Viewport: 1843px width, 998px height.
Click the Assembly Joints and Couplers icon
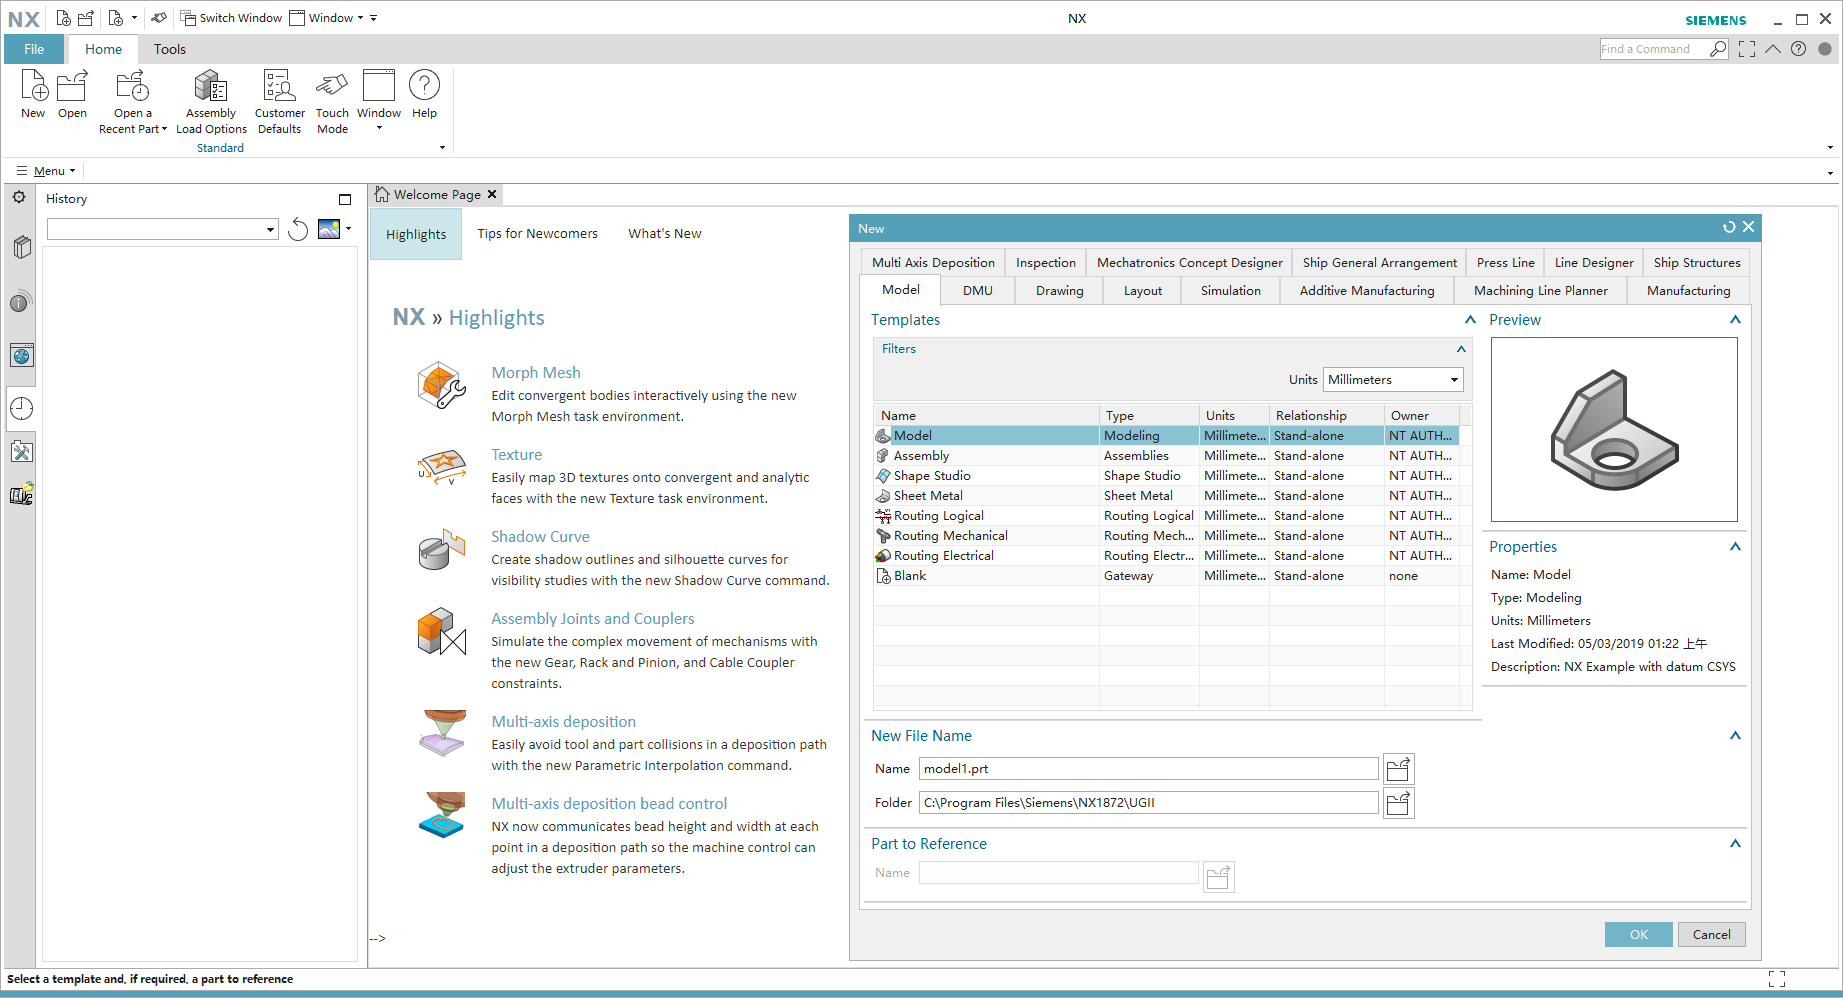441,632
